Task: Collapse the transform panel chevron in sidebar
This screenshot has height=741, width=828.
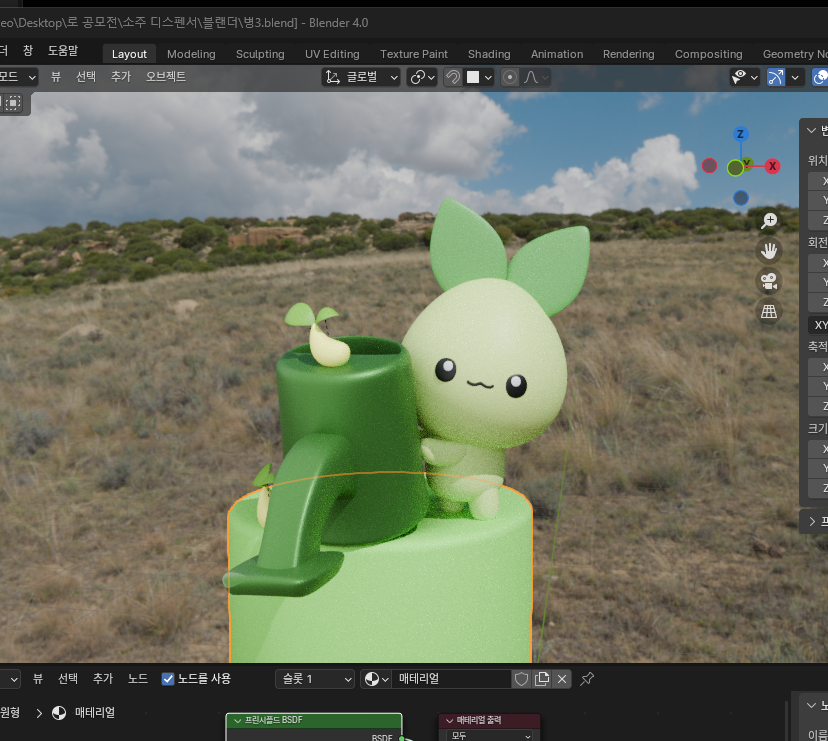Action: click(812, 129)
